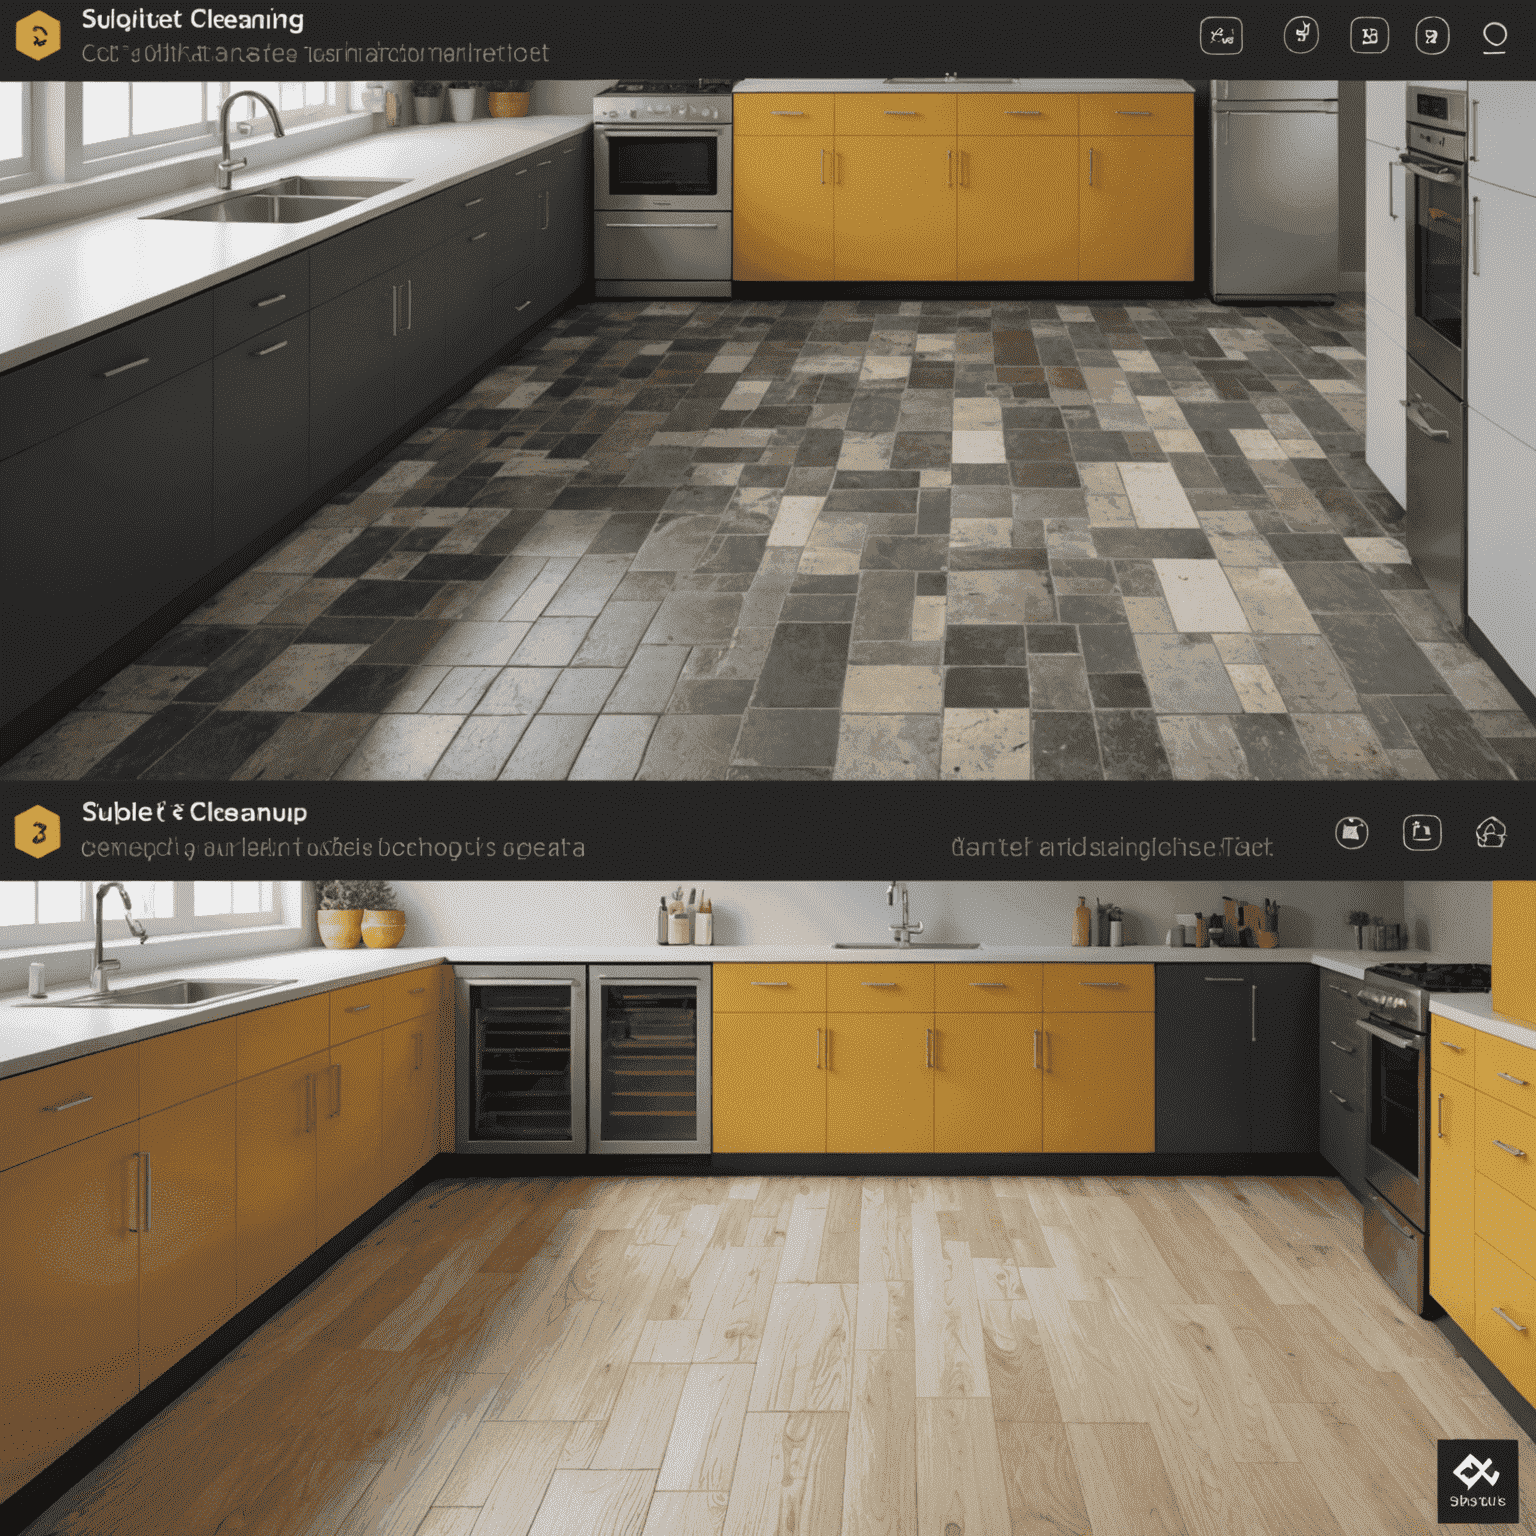This screenshot has height=1536, width=1536.
Task: Click the second circular glyph icon in top header
Action: click(1432, 37)
